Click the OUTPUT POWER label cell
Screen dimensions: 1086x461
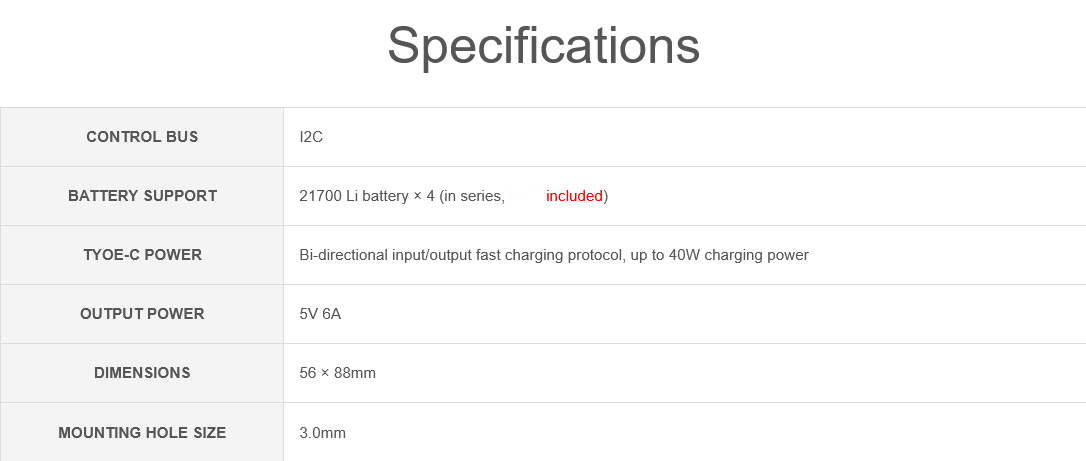142,314
